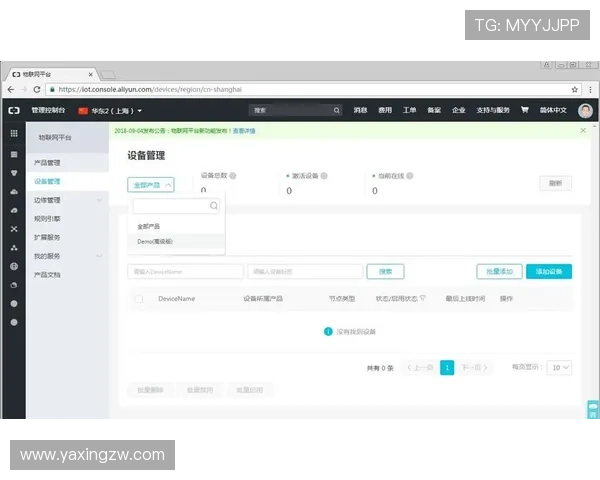Close the 物联网平台 browser tab

(91, 74)
